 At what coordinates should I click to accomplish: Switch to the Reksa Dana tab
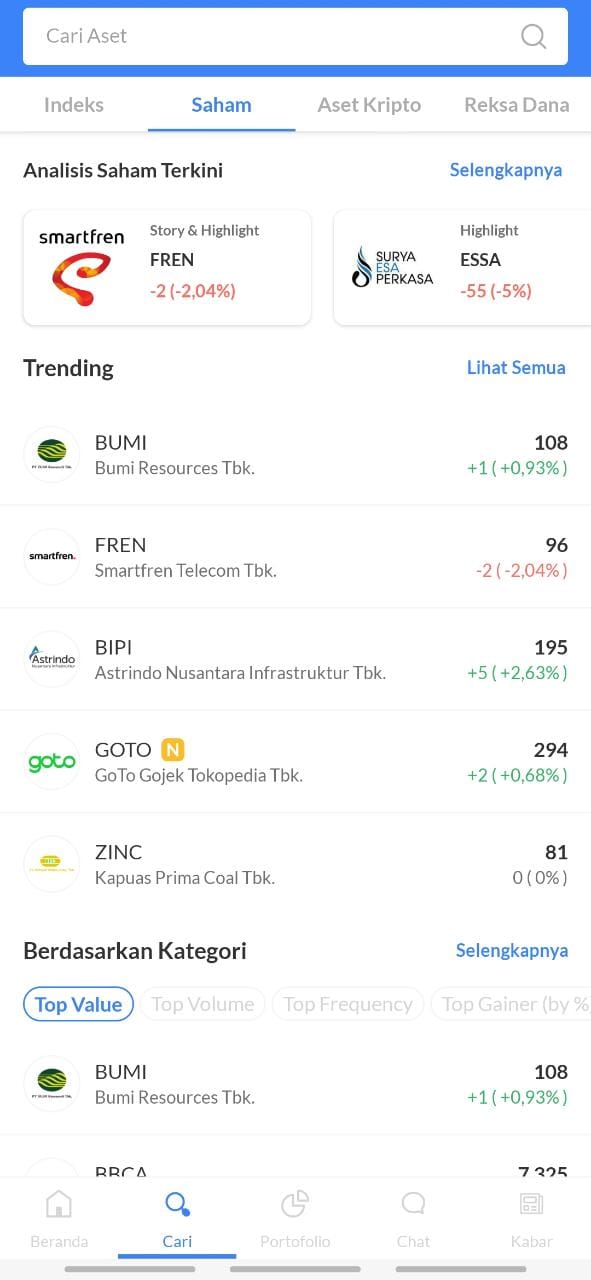point(517,105)
